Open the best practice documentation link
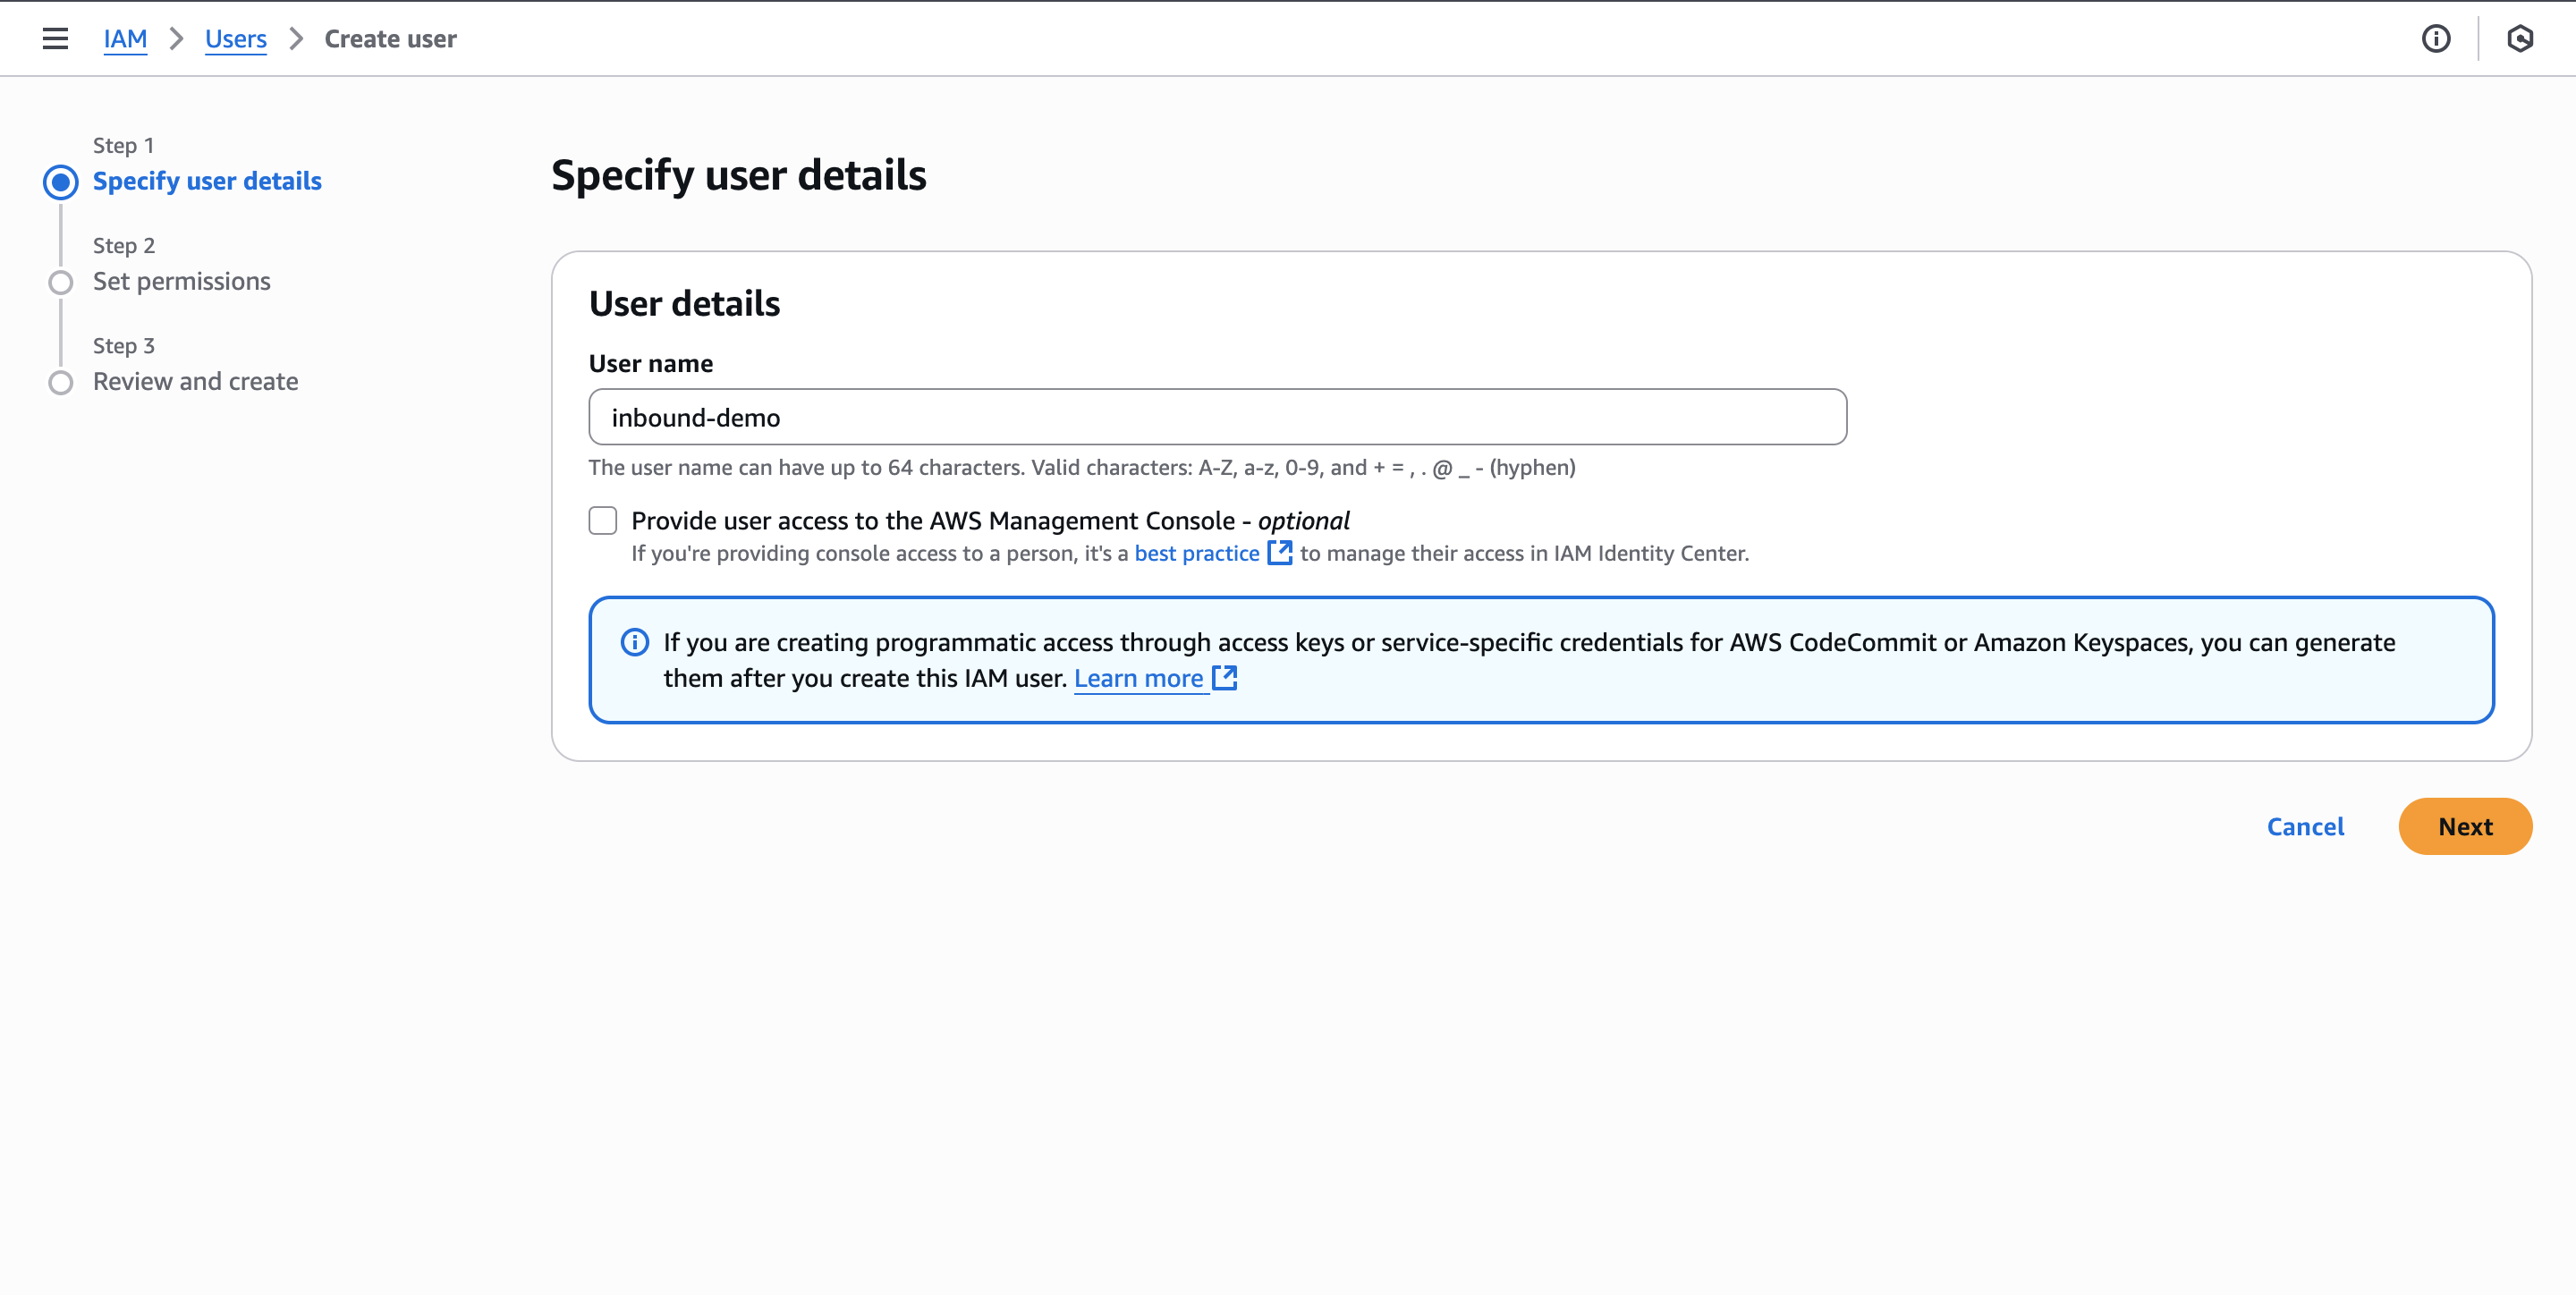This screenshot has width=2576, height=1295. (x=1196, y=552)
